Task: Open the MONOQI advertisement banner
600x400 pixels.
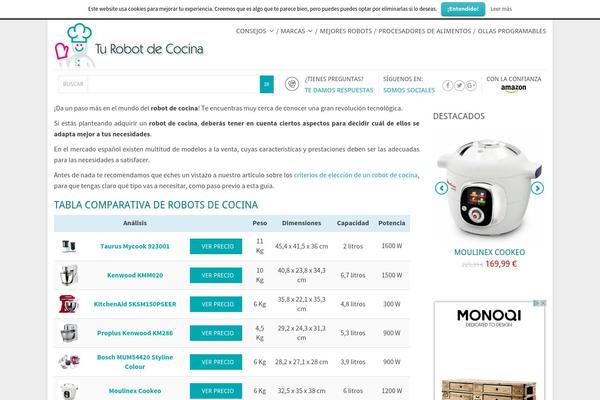Action: 489,350
